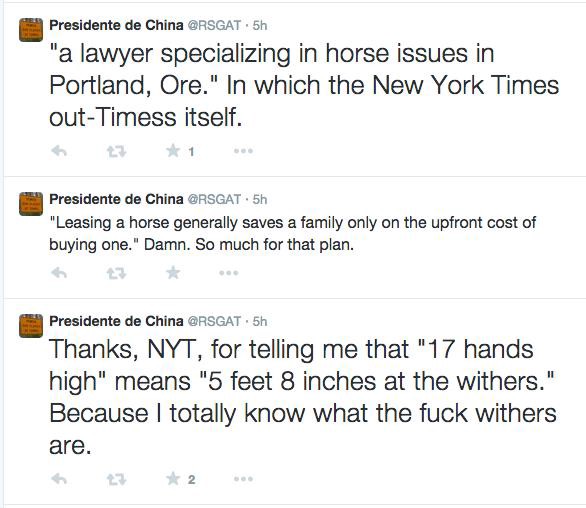Screen dimensions: 586x508
Task: Retweet the horse lawyer tweet
Action: coord(116,152)
